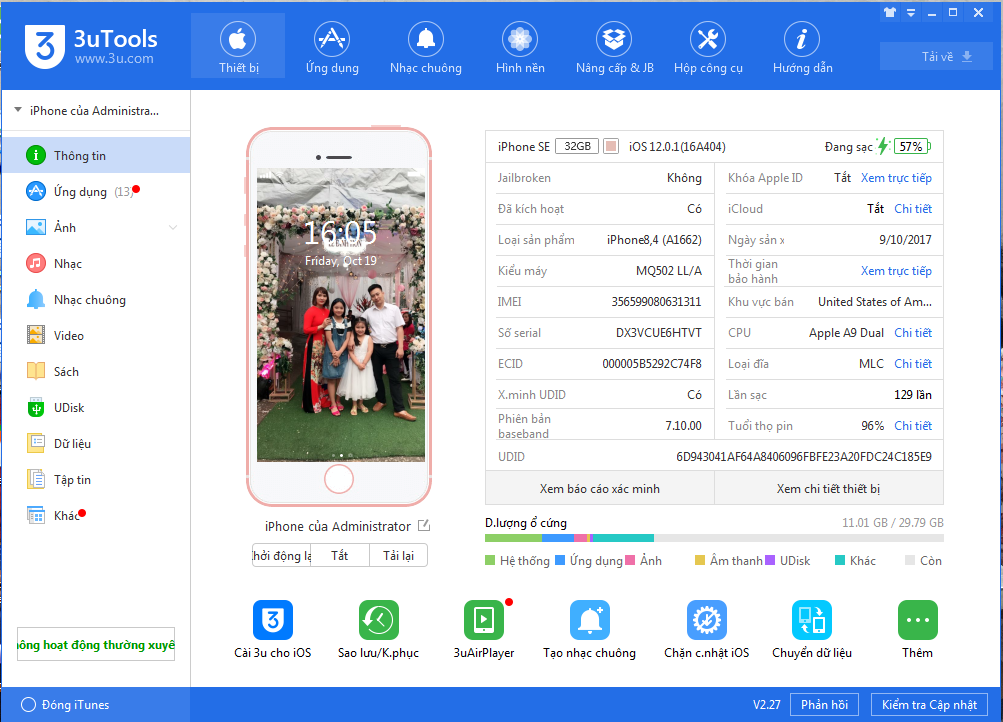Launch Chuyển dữ liệu transfer tool
1003x722 pixels.
pos(811,620)
